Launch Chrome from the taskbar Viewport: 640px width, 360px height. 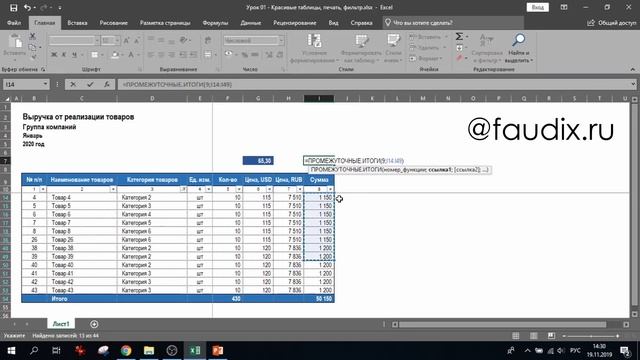pyautogui.click(x=126, y=351)
